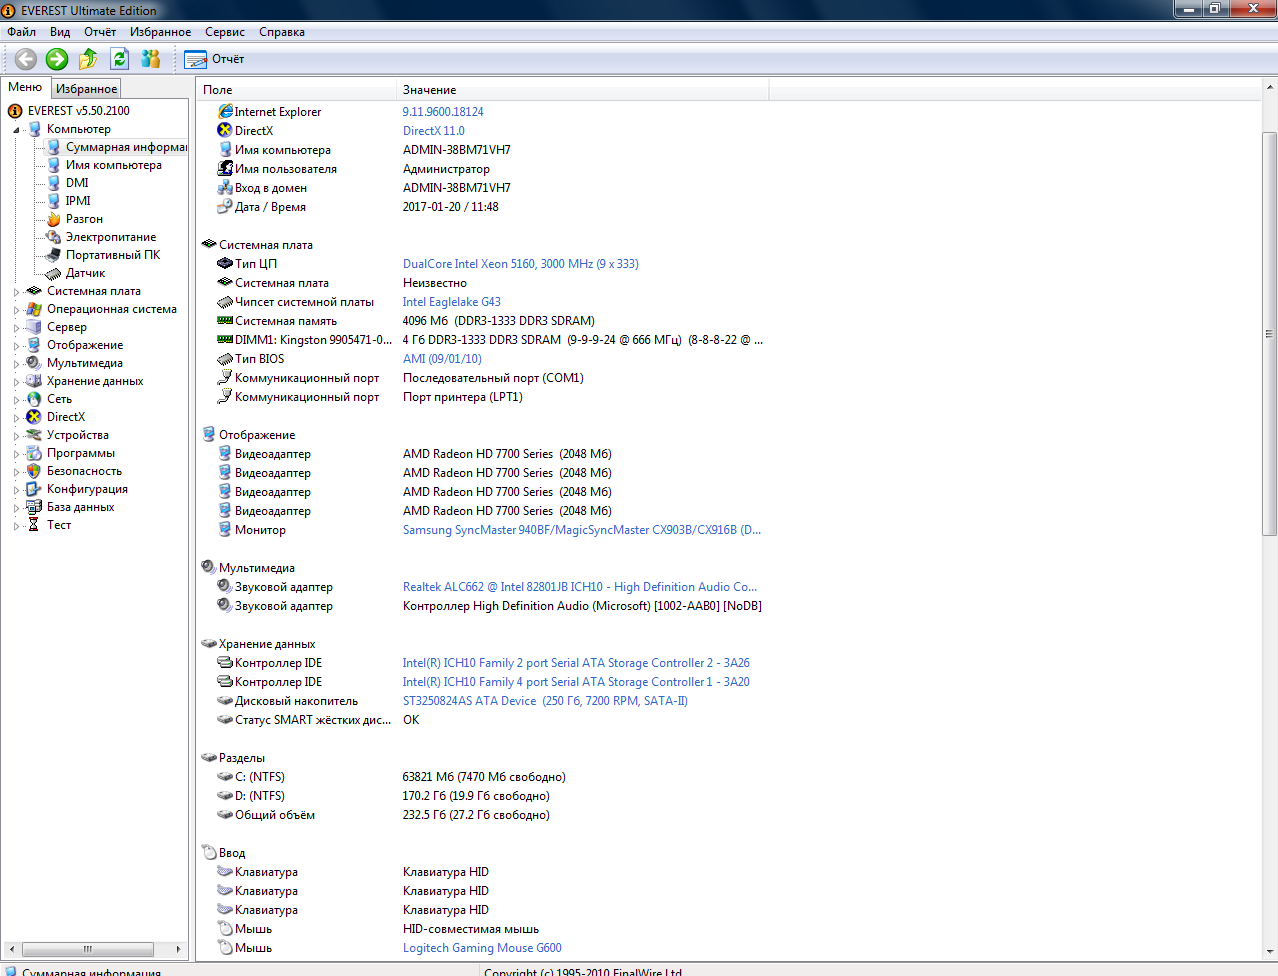Click the folder Up-level toolbar icon
The width and height of the screenshot is (1278, 976).
(88, 59)
